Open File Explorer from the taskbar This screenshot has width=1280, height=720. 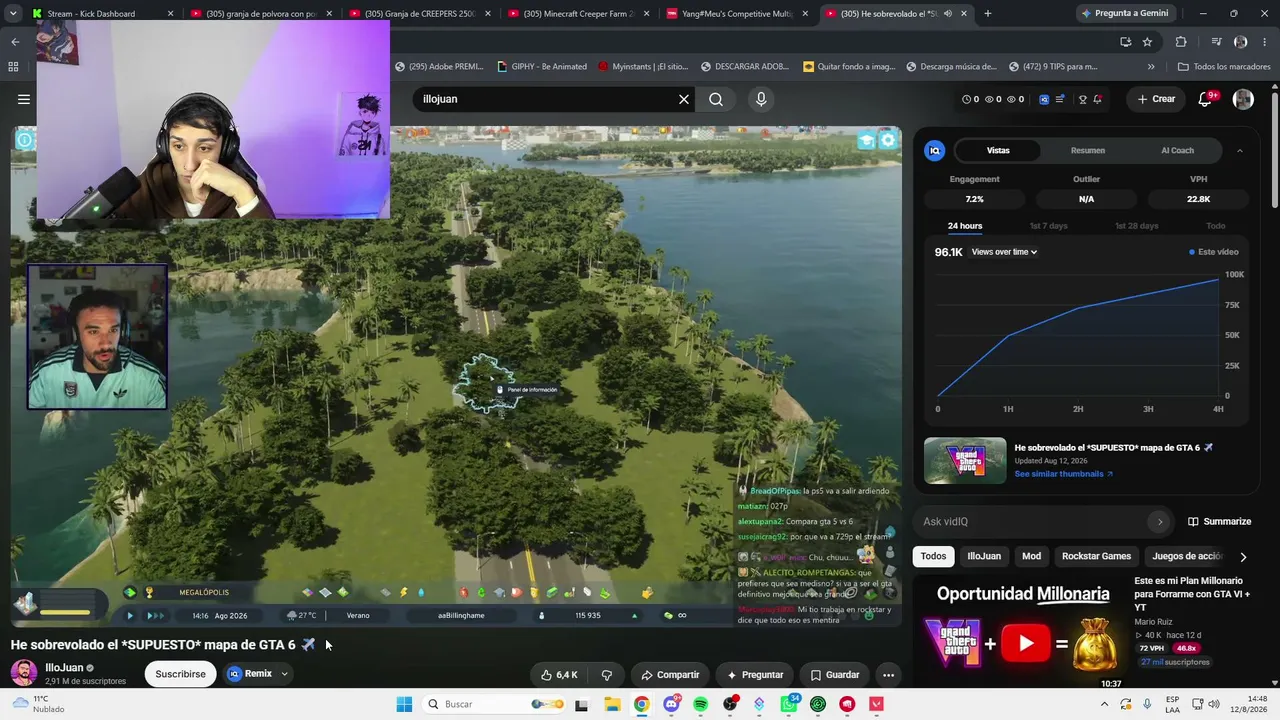pyautogui.click(x=612, y=704)
